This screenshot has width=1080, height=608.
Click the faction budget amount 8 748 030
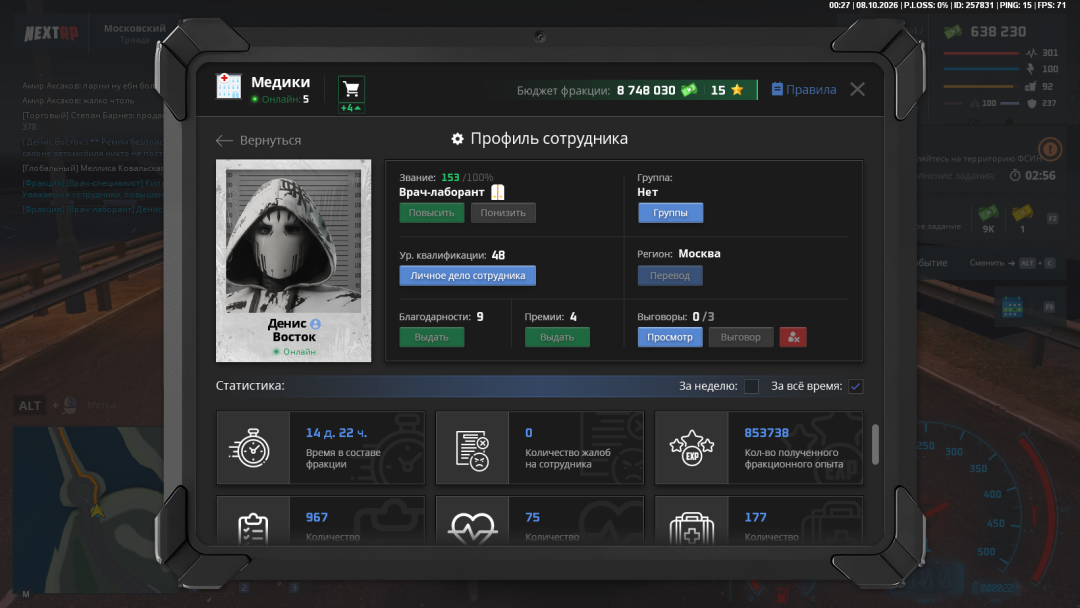tap(646, 90)
